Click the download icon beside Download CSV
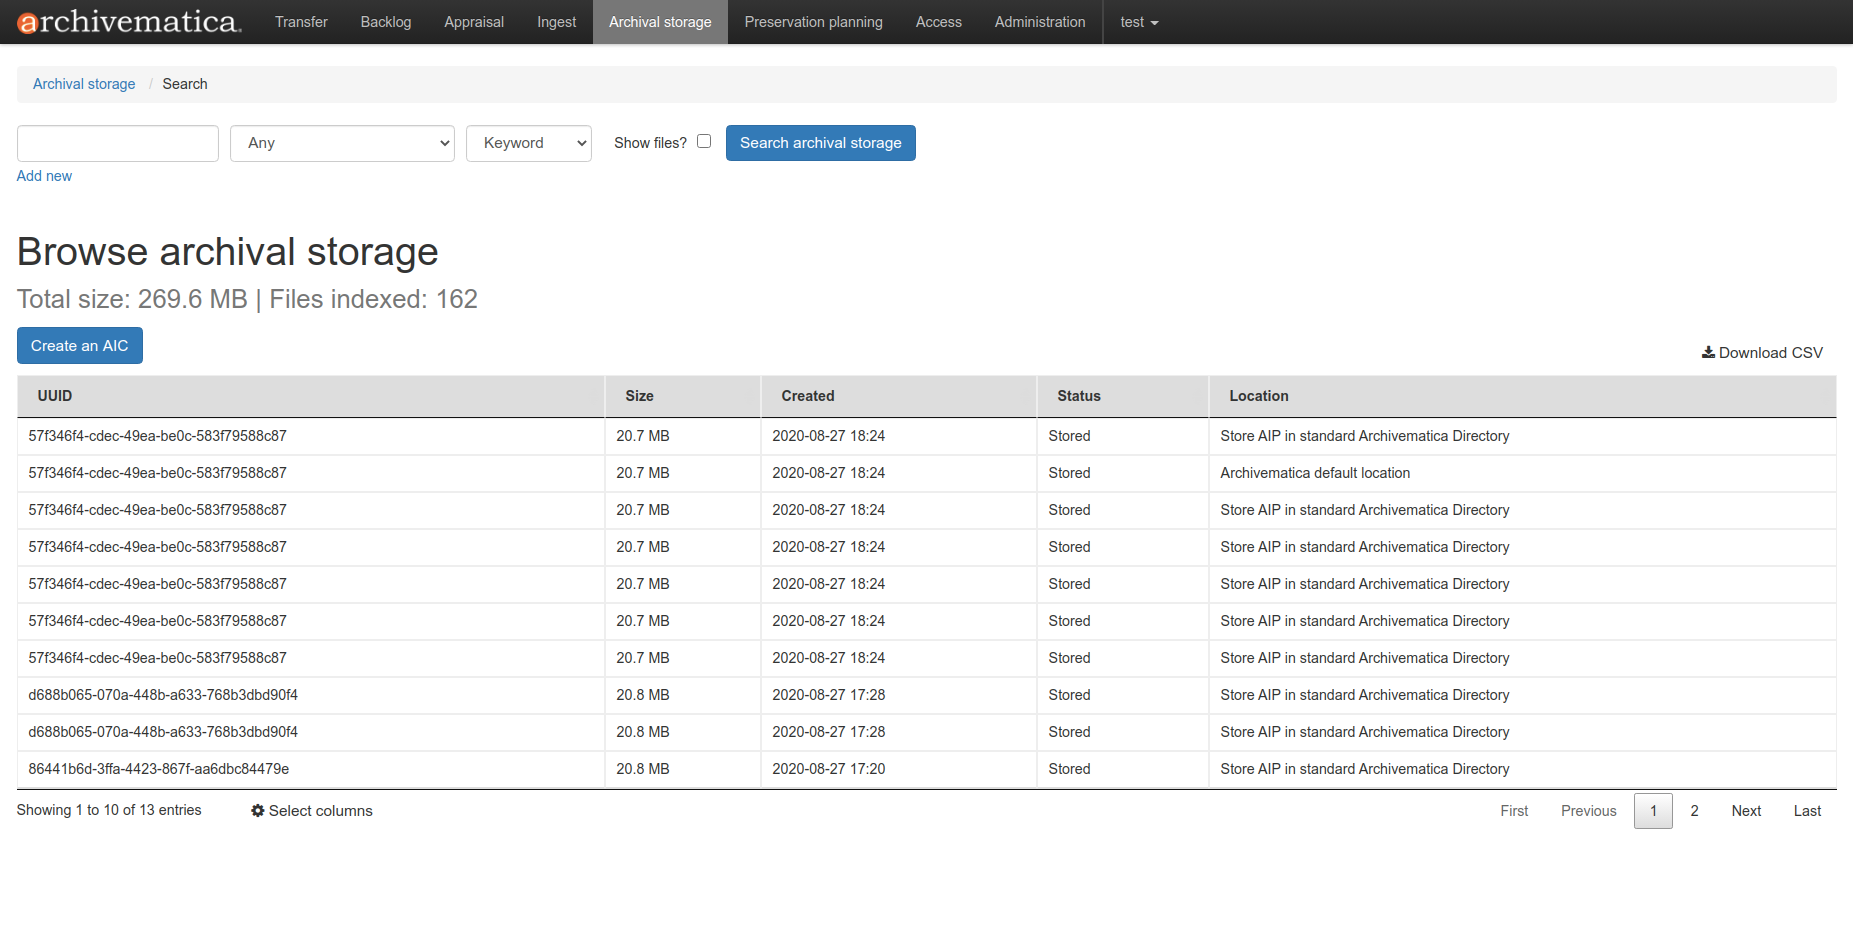 pos(1709,352)
